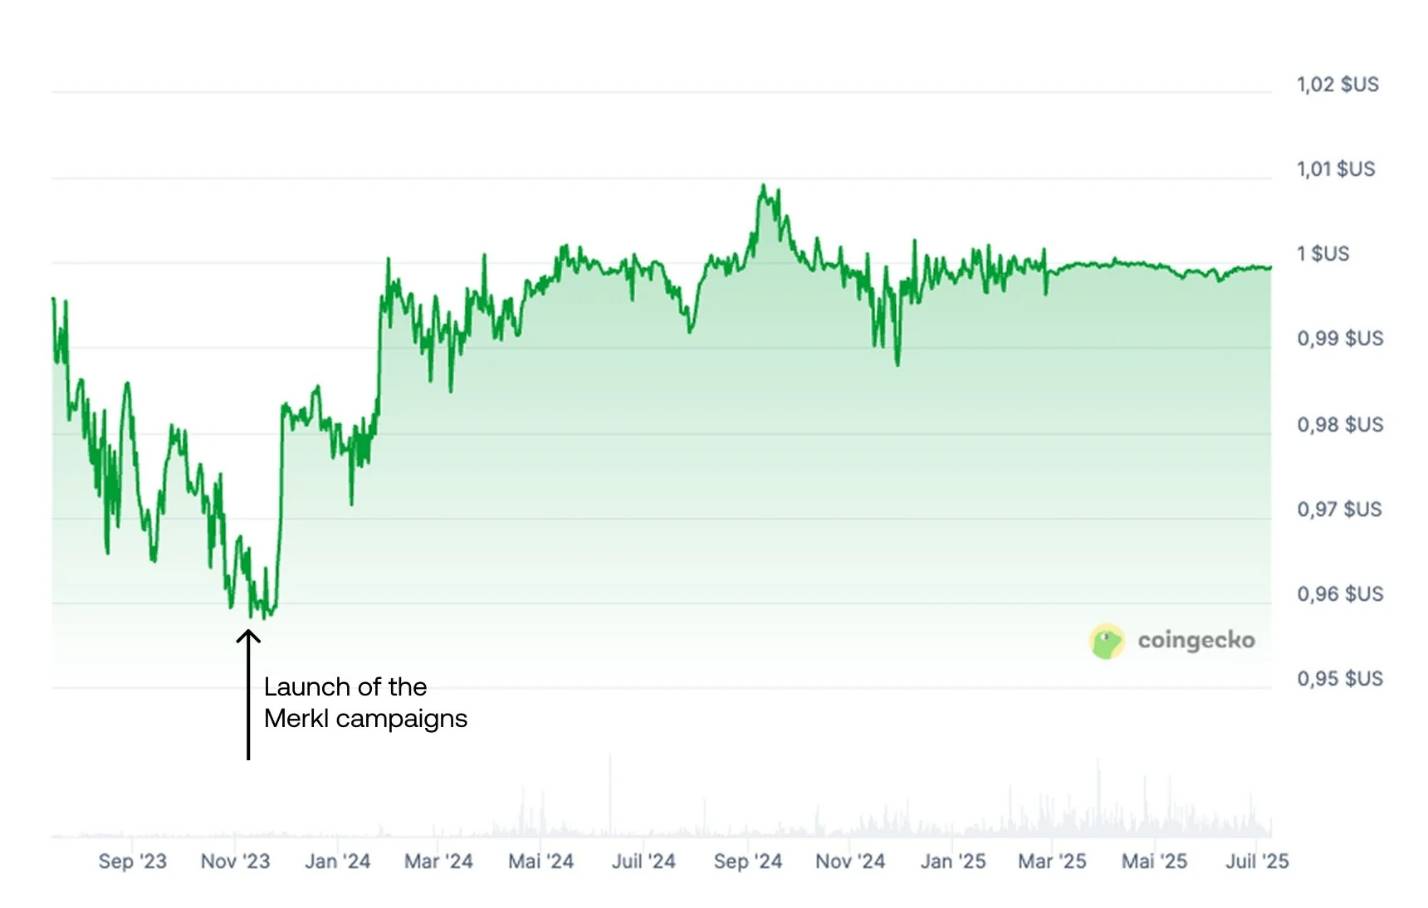Click the 1,01 $US price label
The height and width of the screenshot is (908, 1428).
pyautogui.click(x=1335, y=169)
